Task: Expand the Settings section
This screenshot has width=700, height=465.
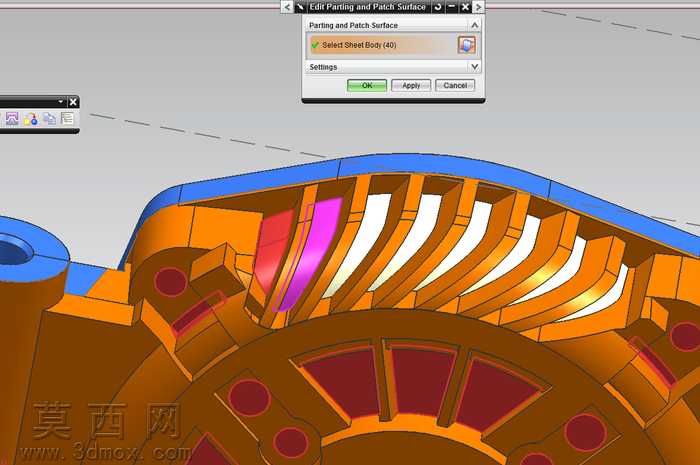Action: (x=475, y=67)
